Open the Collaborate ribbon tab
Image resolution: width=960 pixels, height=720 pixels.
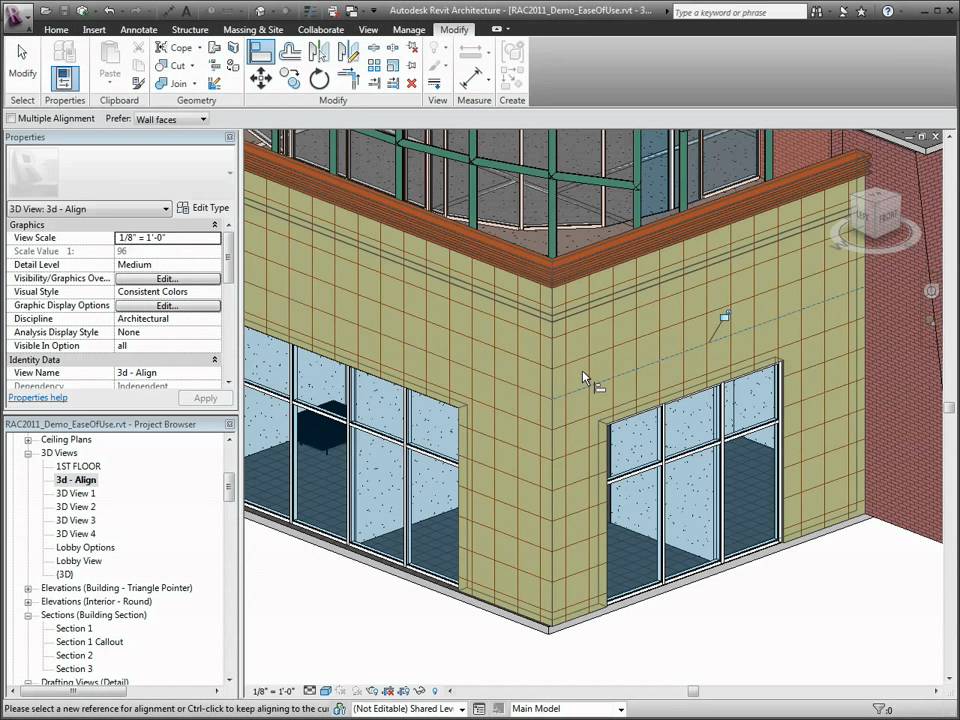pos(321,29)
